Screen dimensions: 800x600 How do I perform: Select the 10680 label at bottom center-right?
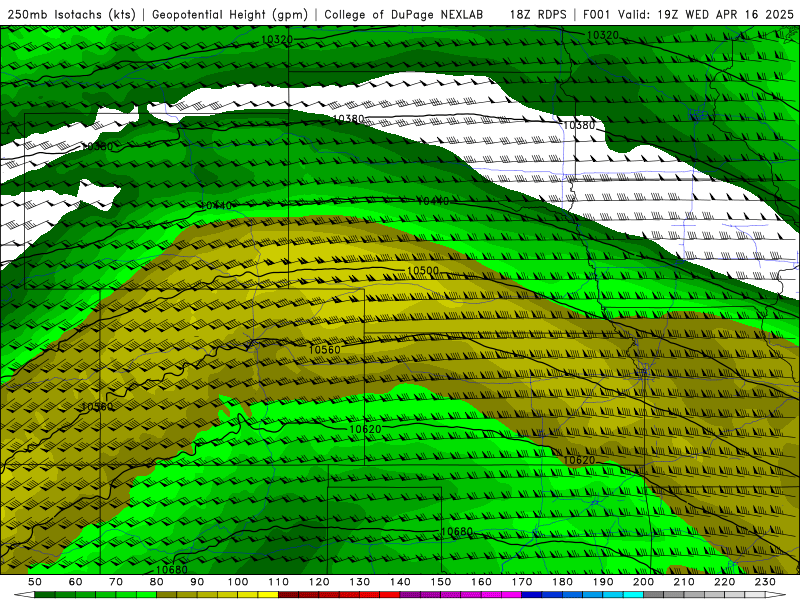coord(457,532)
